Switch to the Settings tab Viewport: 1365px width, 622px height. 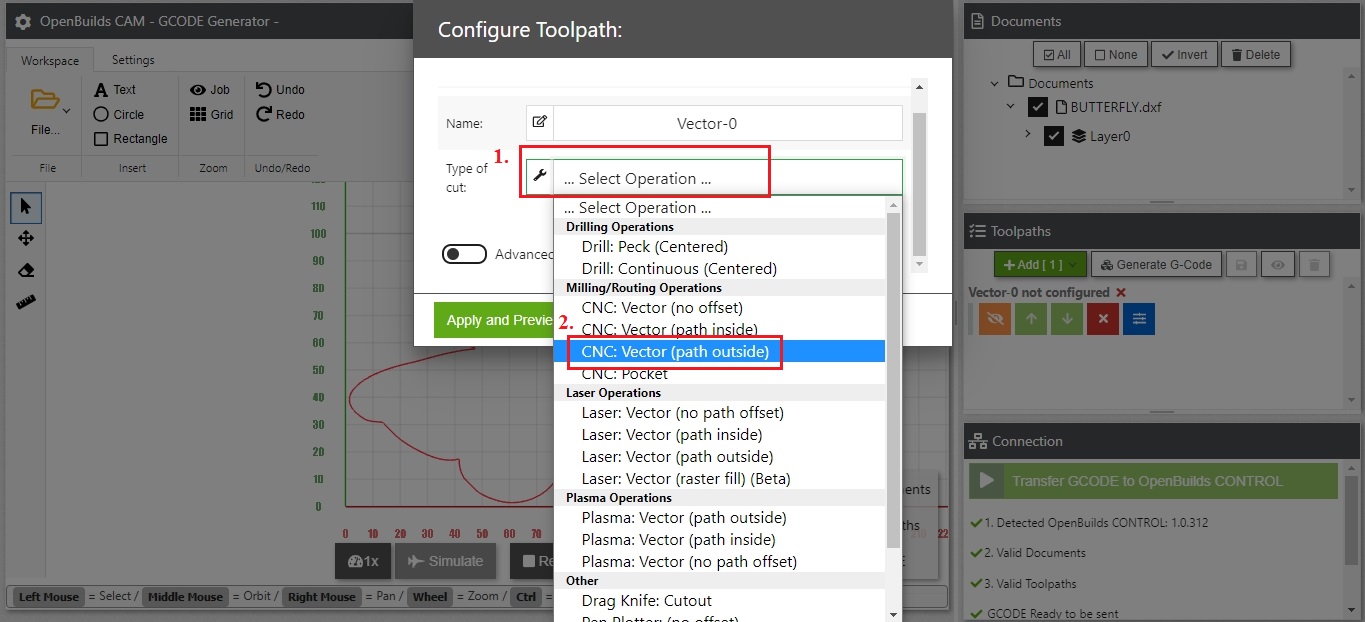point(133,60)
